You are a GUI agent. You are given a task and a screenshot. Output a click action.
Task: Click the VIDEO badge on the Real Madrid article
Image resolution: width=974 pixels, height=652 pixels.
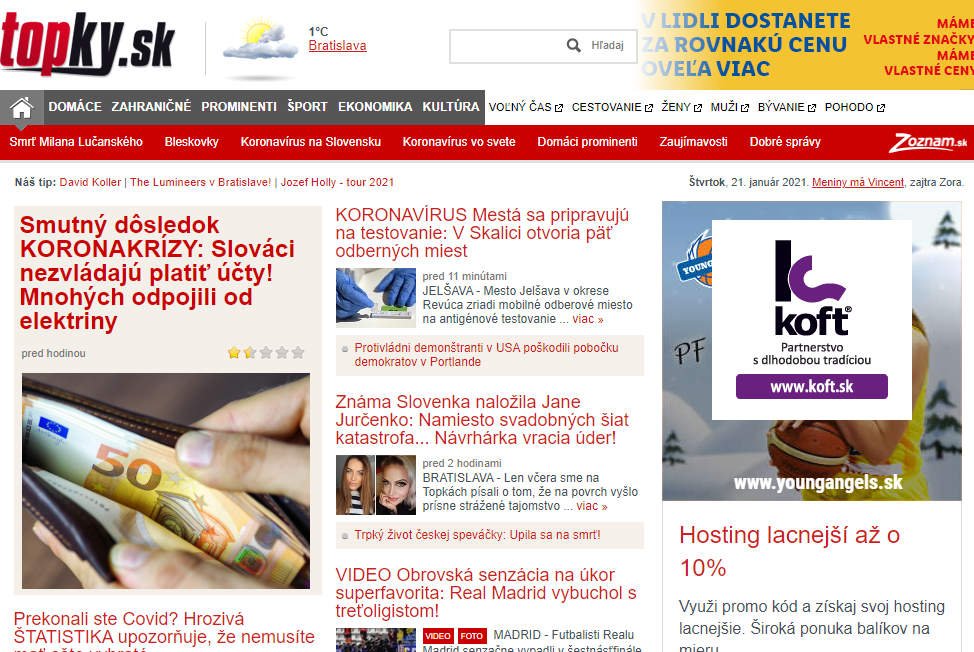click(x=438, y=636)
